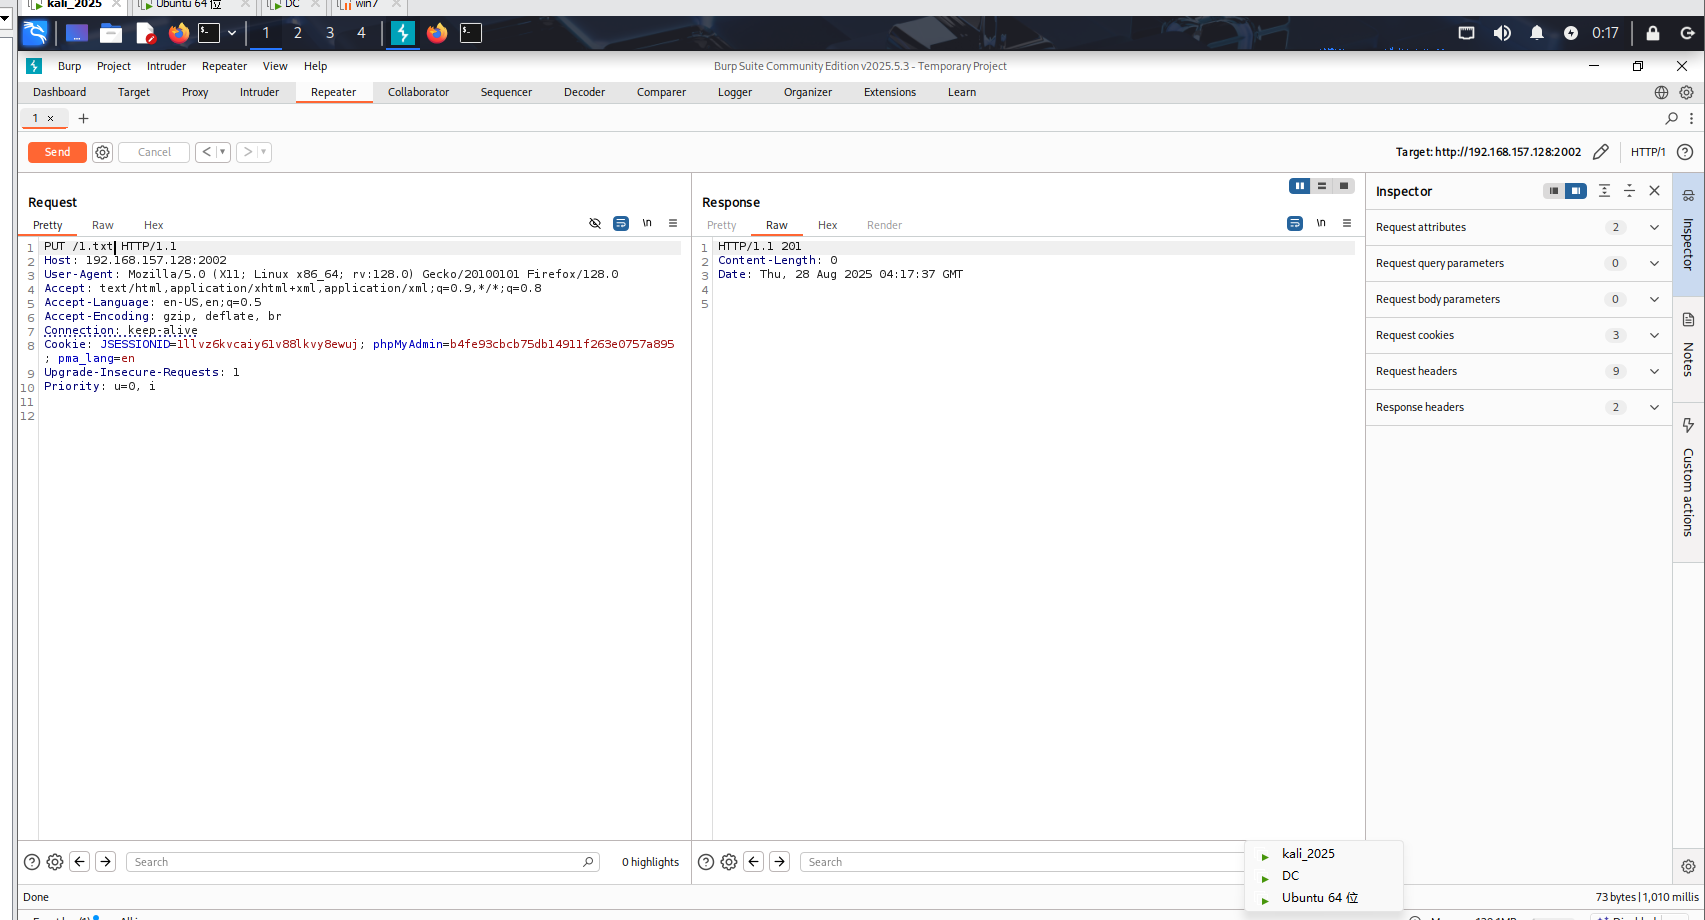Screen dimensions: 1705x920
Task: Open the Decoder tab
Action: (x=584, y=92)
